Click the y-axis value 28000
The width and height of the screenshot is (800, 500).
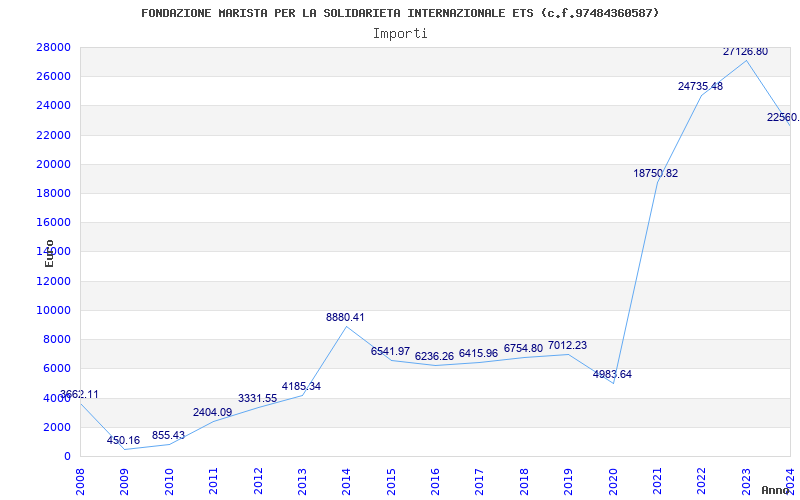tap(54, 47)
